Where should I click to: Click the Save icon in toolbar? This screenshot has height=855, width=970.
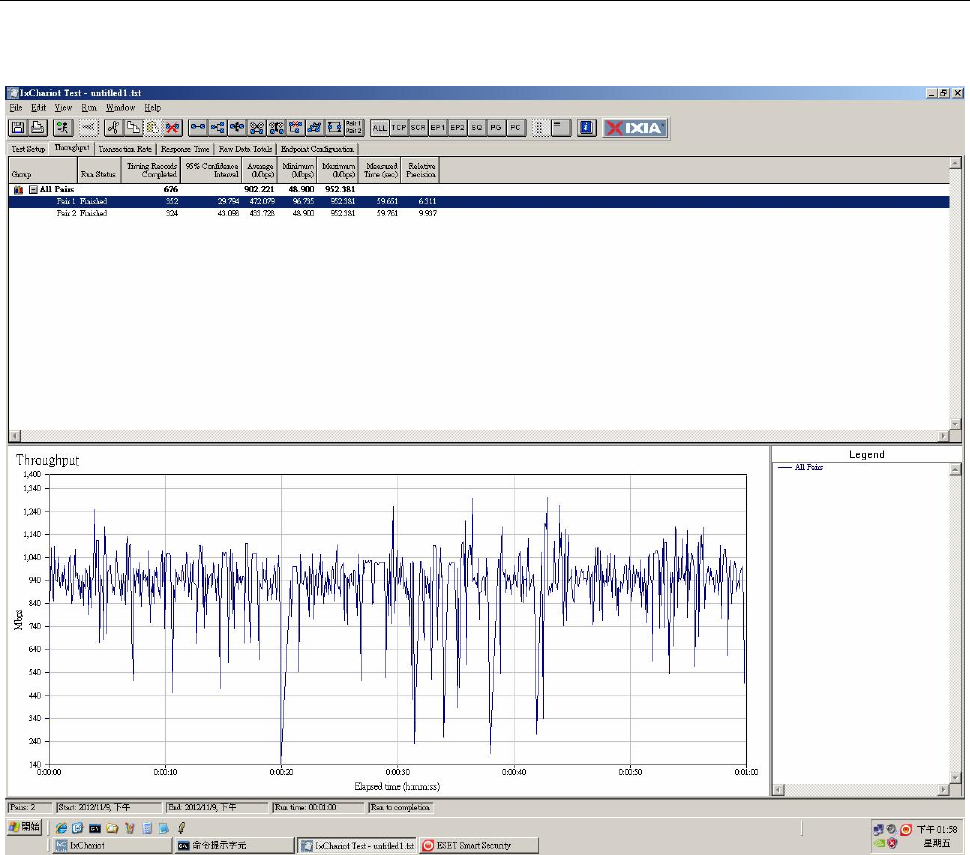coord(18,127)
